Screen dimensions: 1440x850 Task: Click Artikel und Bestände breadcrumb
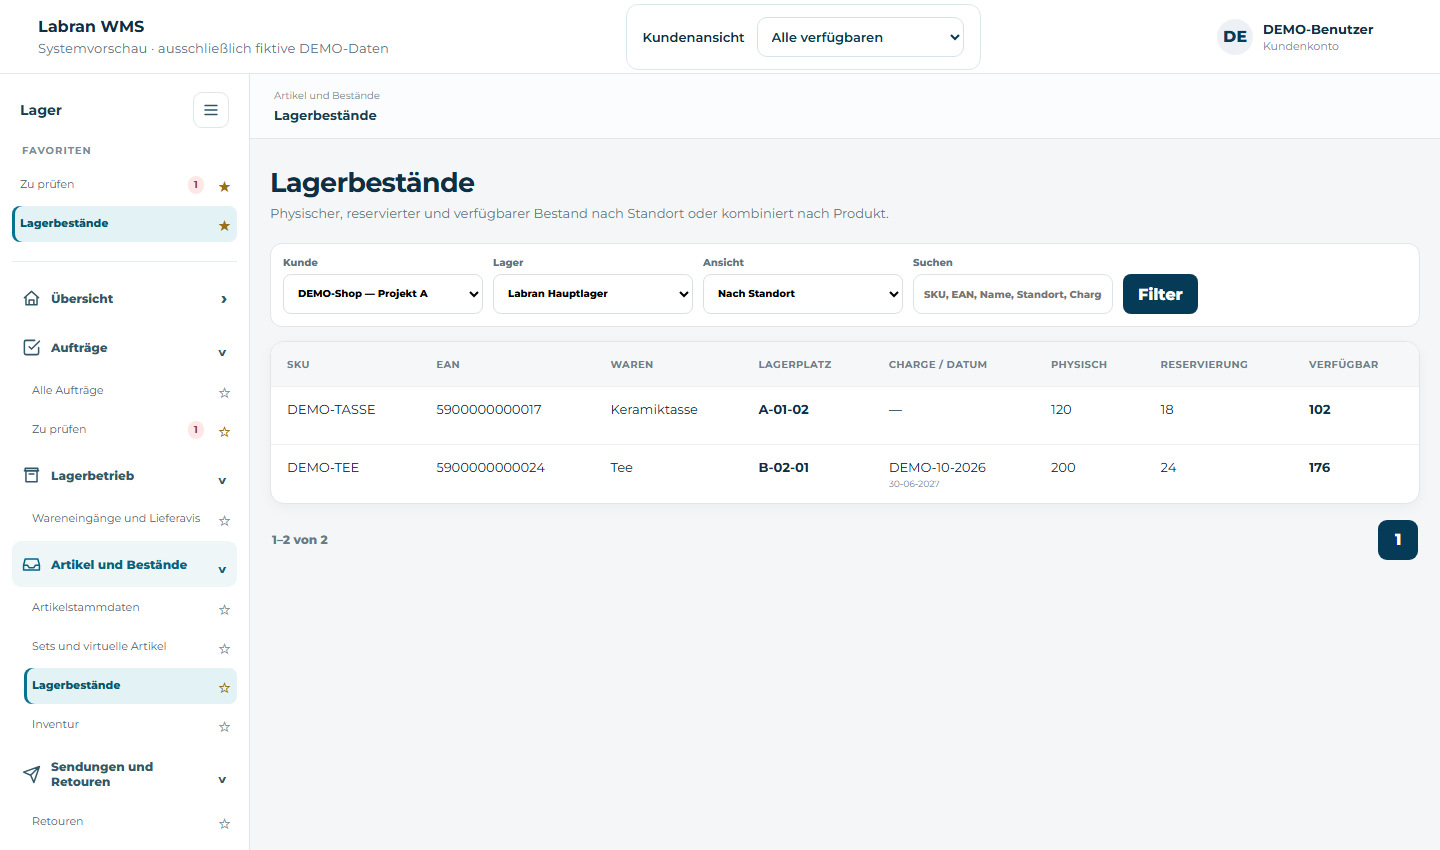(327, 96)
